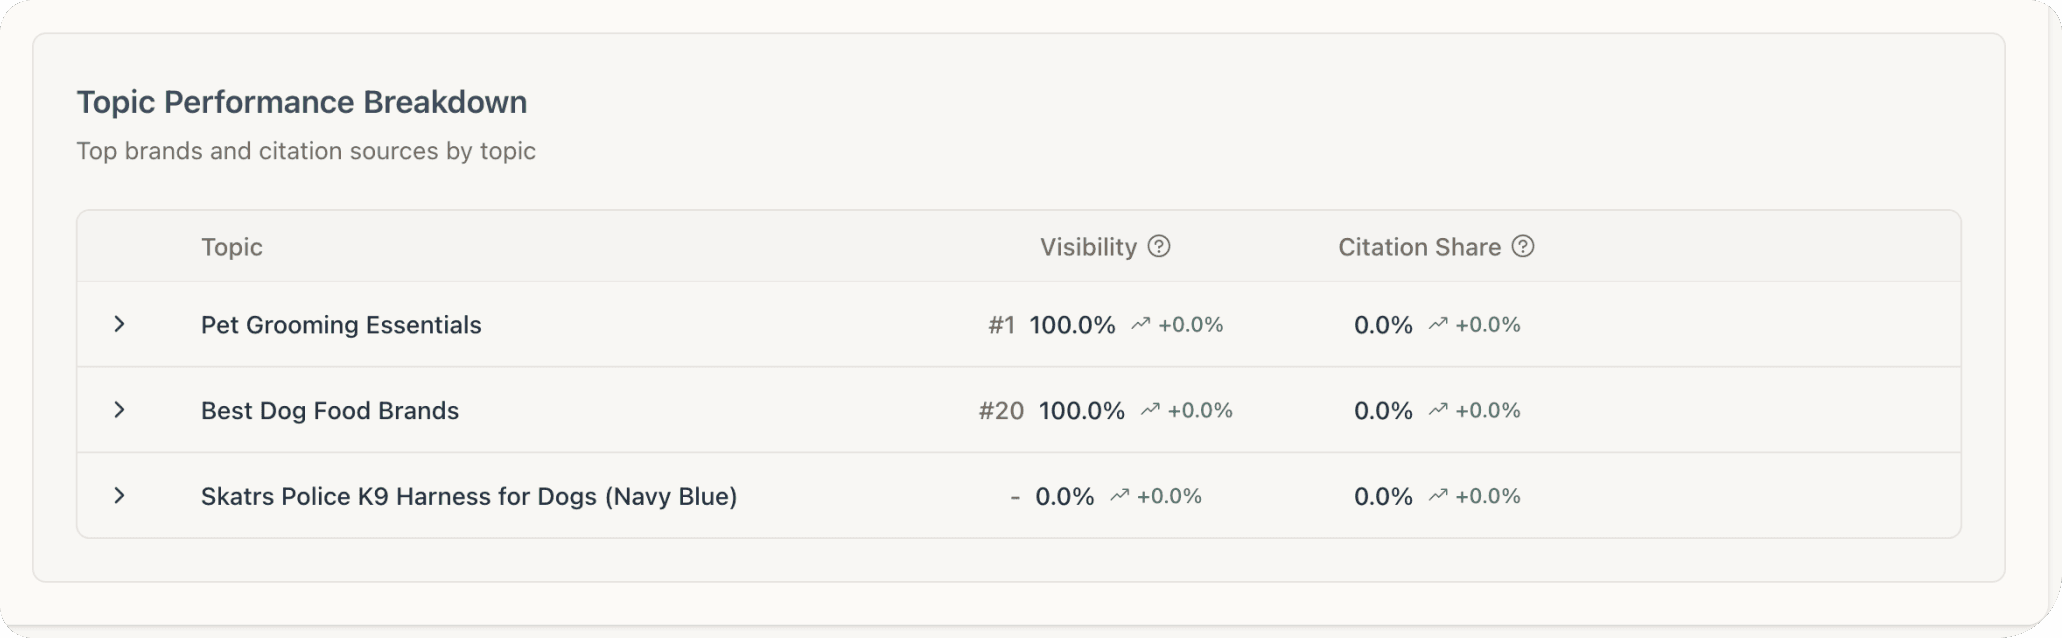Open the Best Dog Food Brands topic
Image resolution: width=2062 pixels, height=638 pixels.
tap(329, 410)
